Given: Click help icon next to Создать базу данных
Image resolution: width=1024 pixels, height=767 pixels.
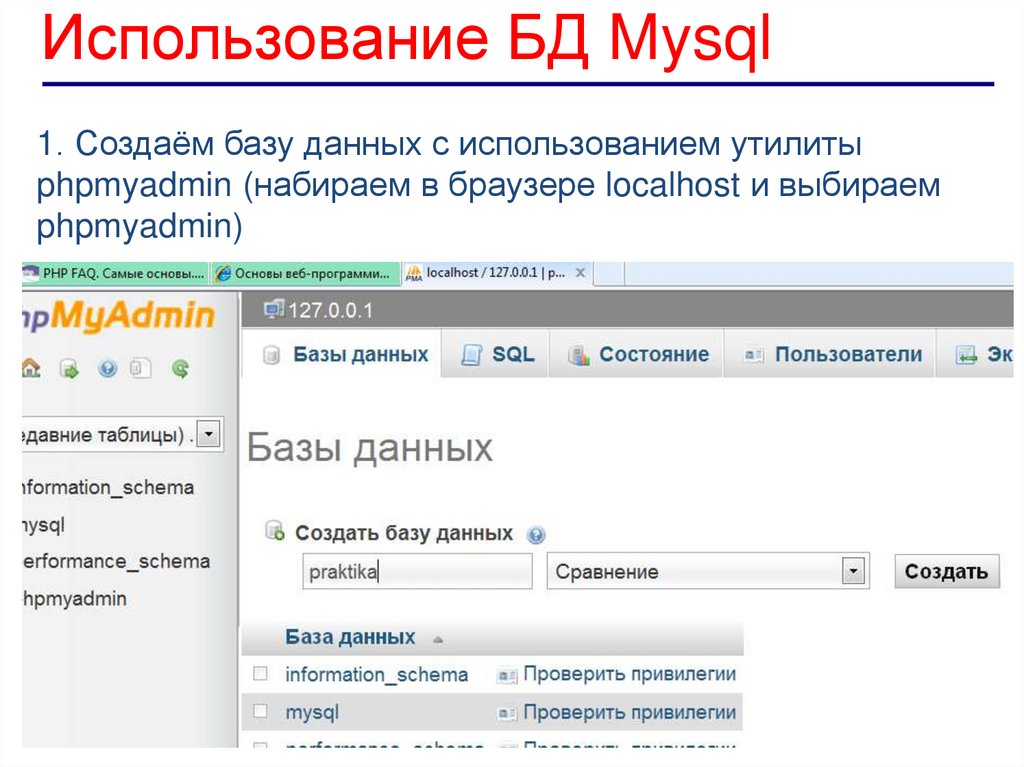Looking at the screenshot, I should pos(536,535).
